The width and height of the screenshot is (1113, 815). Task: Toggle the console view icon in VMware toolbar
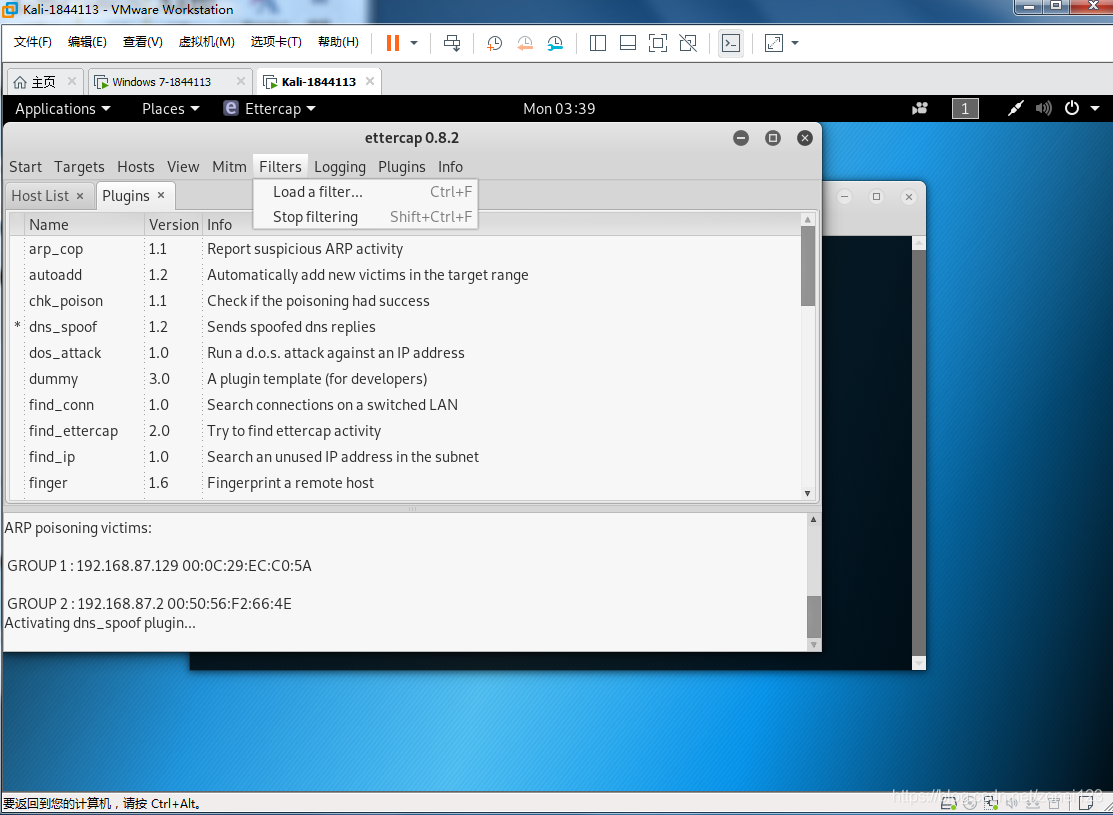730,43
